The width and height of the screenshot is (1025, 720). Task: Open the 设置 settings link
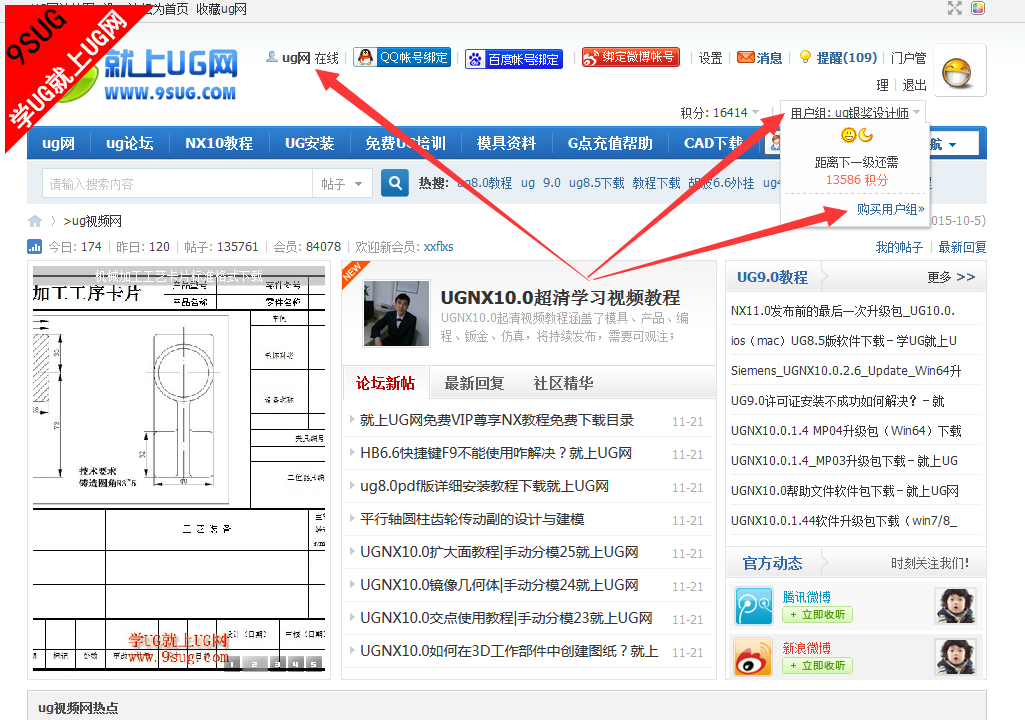pyautogui.click(x=710, y=58)
